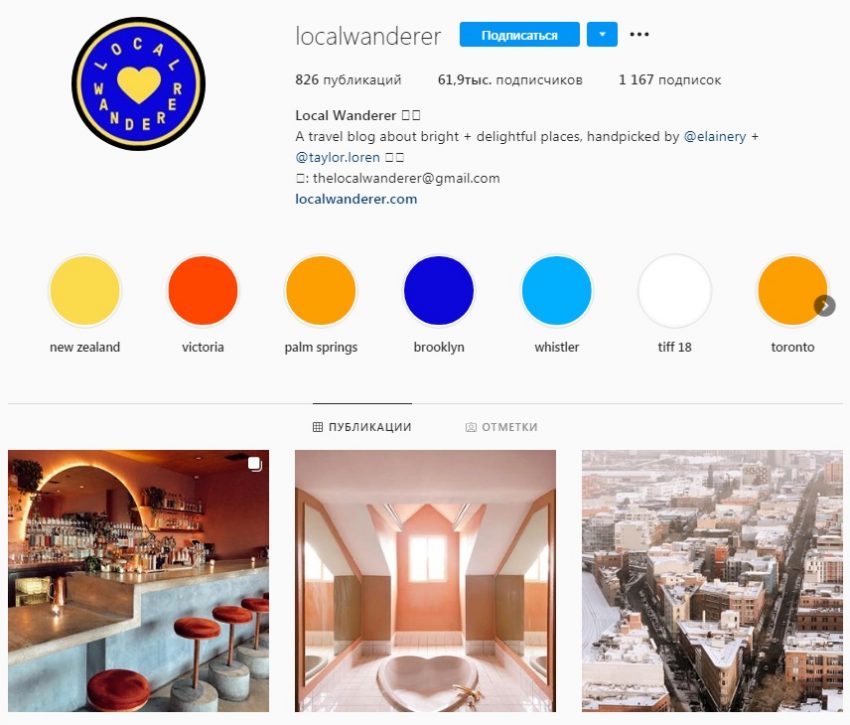Open the brooklyn story highlight
Viewport: 850px width, 725px height.
pyautogui.click(x=439, y=291)
